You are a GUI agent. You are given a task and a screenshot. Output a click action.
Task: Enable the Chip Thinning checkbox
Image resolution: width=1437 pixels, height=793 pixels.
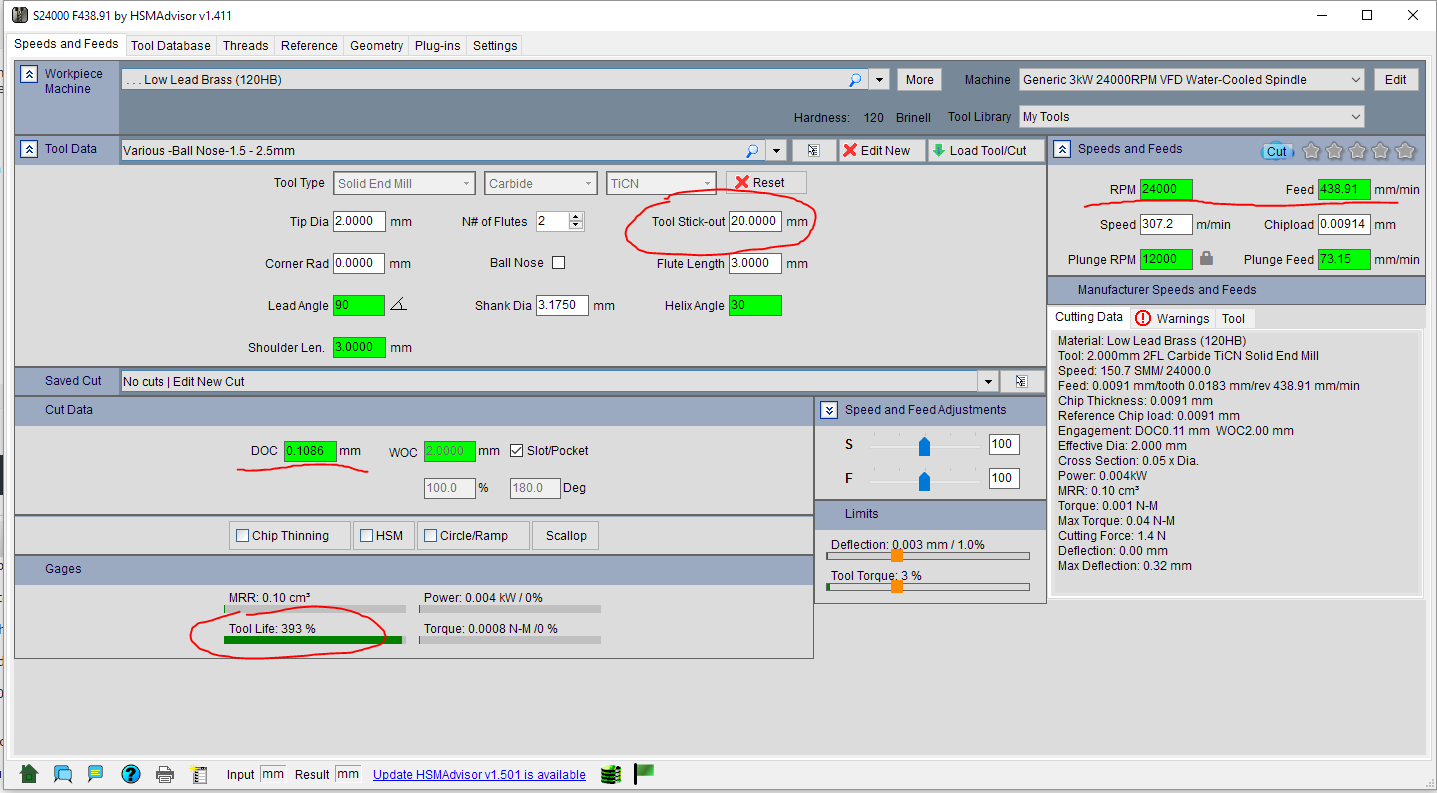click(x=242, y=536)
